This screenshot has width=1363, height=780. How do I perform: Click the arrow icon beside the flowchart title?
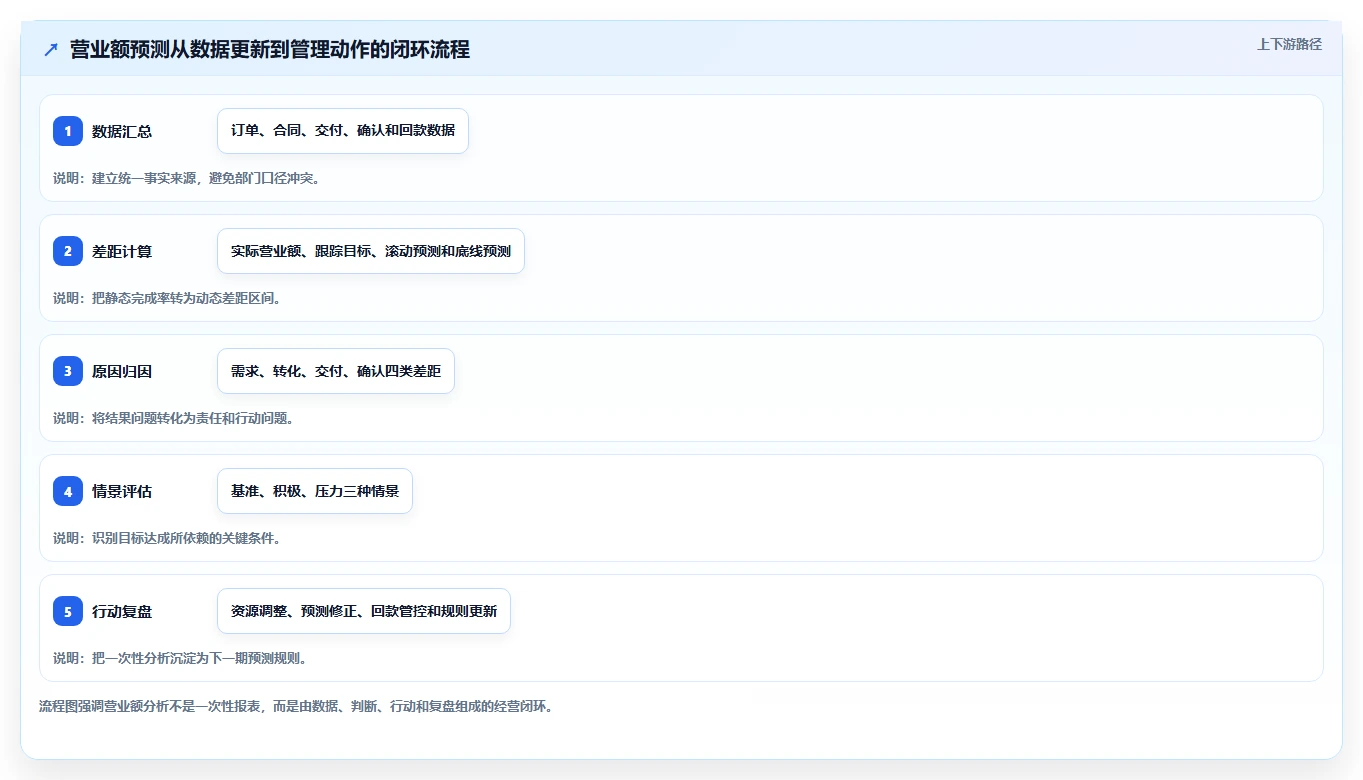[51, 50]
